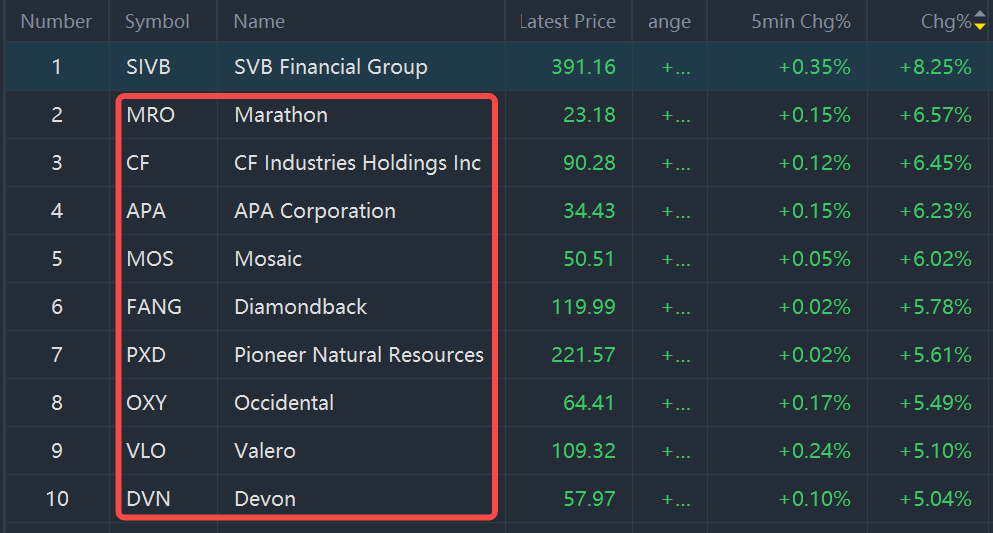
Task: Click Valero 5min change +0.24%
Action: (814, 451)
